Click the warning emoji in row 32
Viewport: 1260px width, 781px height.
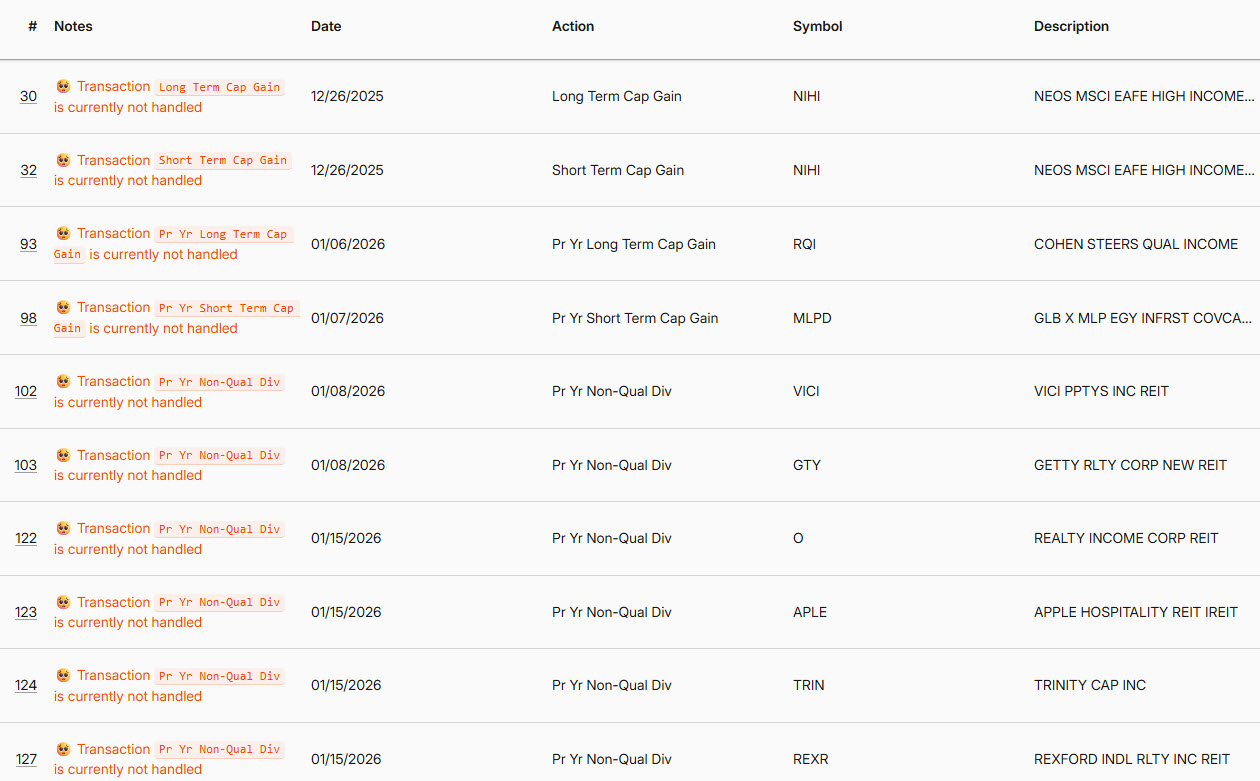(x=63, y=160)
